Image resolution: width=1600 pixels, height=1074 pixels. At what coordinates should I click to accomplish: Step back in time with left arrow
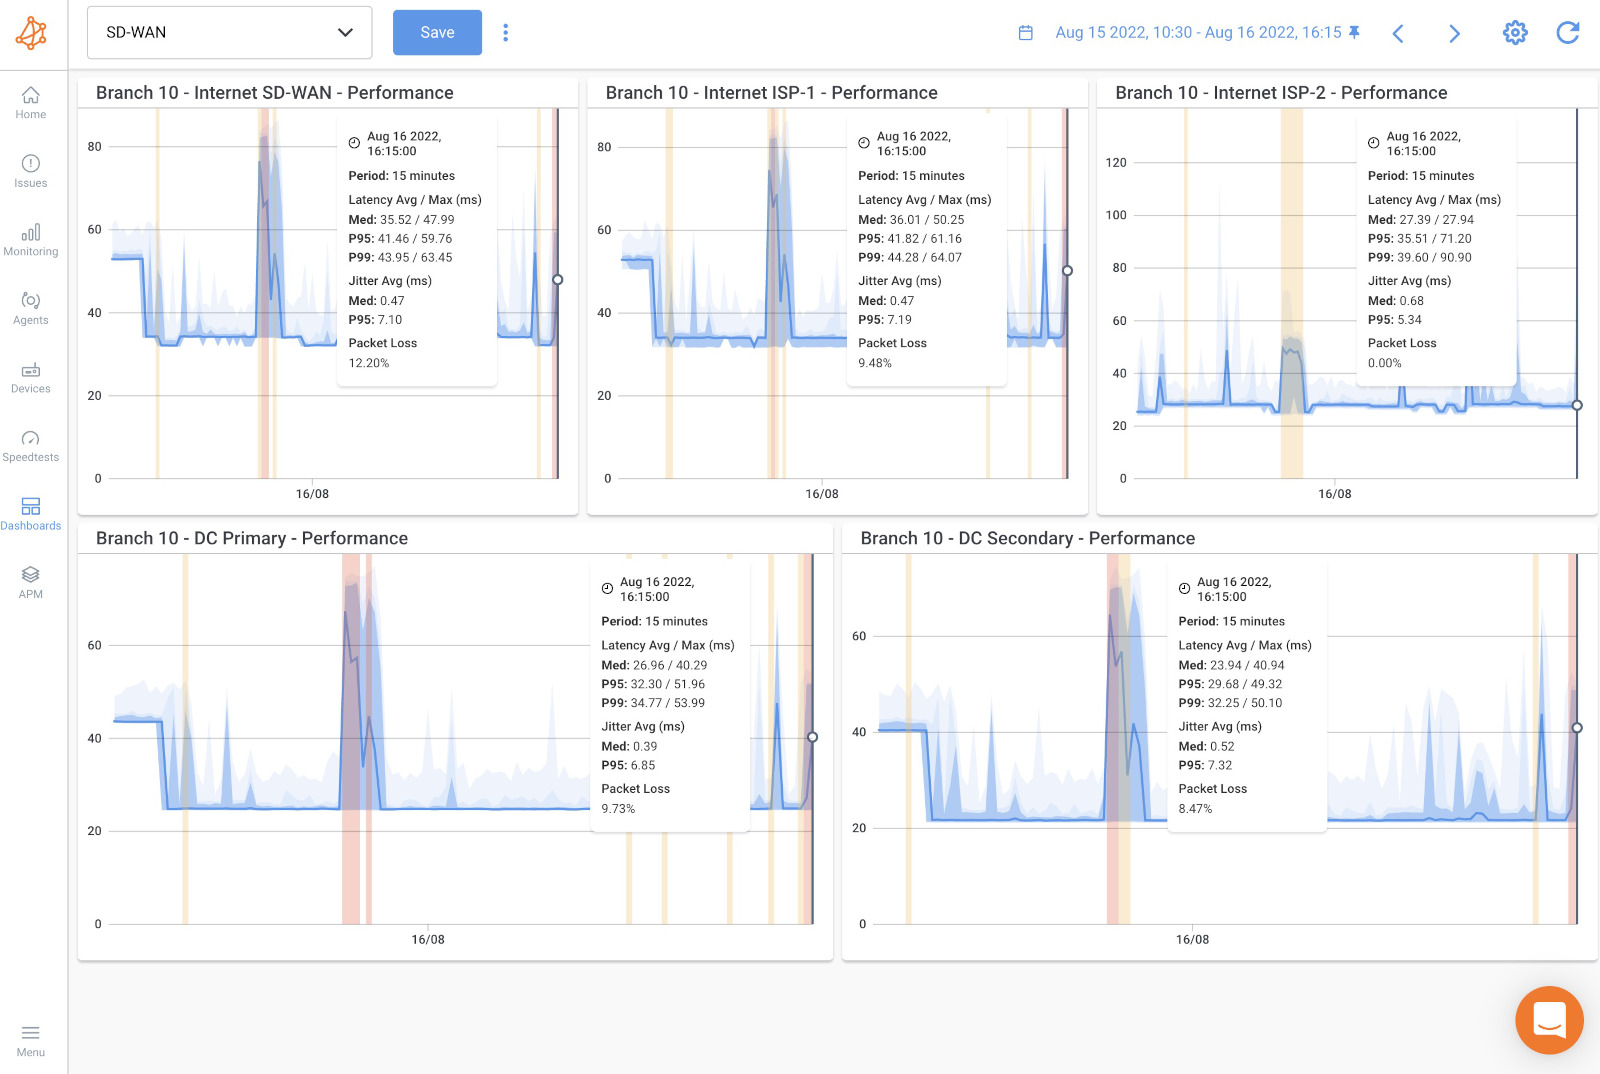[1398, 33]
